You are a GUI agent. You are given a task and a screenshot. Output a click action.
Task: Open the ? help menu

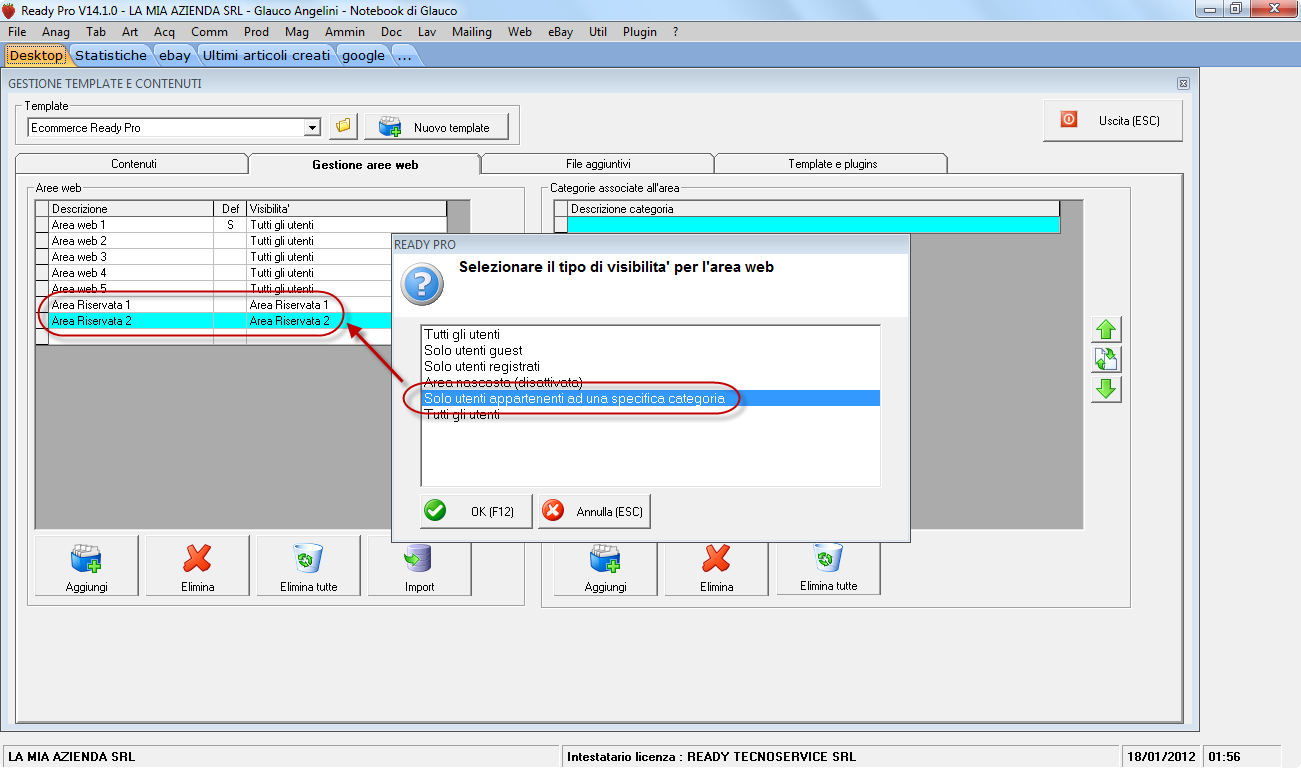click(x=676, y=31)
